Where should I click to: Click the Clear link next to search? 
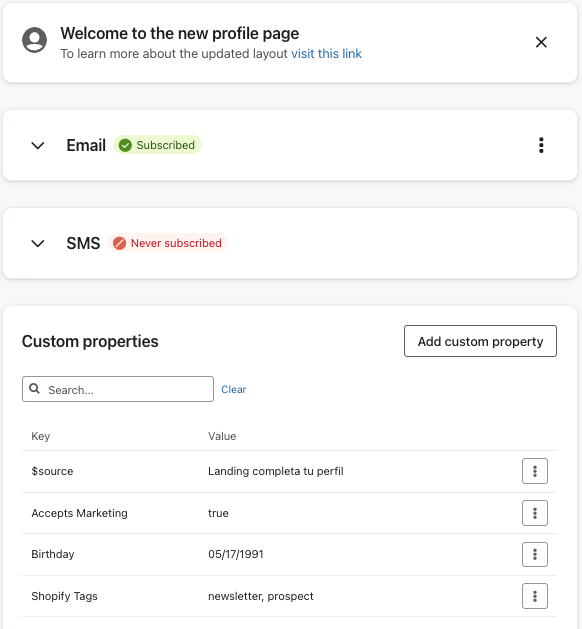[x=233, y=390]
